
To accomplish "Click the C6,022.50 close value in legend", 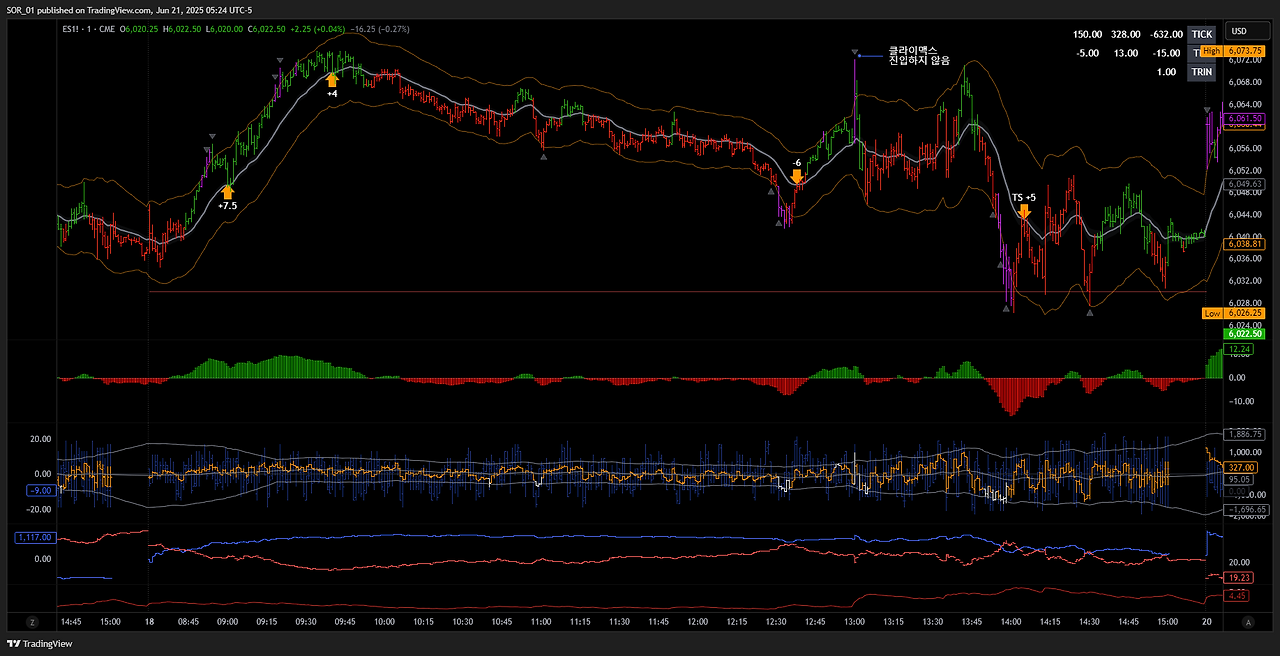I will pyautogui.click(x=266, y=30).
